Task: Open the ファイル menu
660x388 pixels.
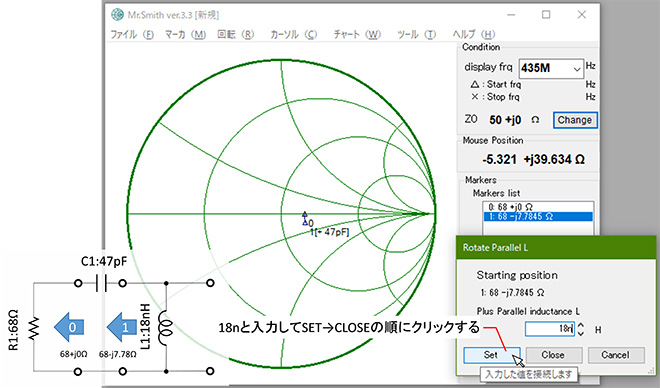Action: tap(132, 35)
